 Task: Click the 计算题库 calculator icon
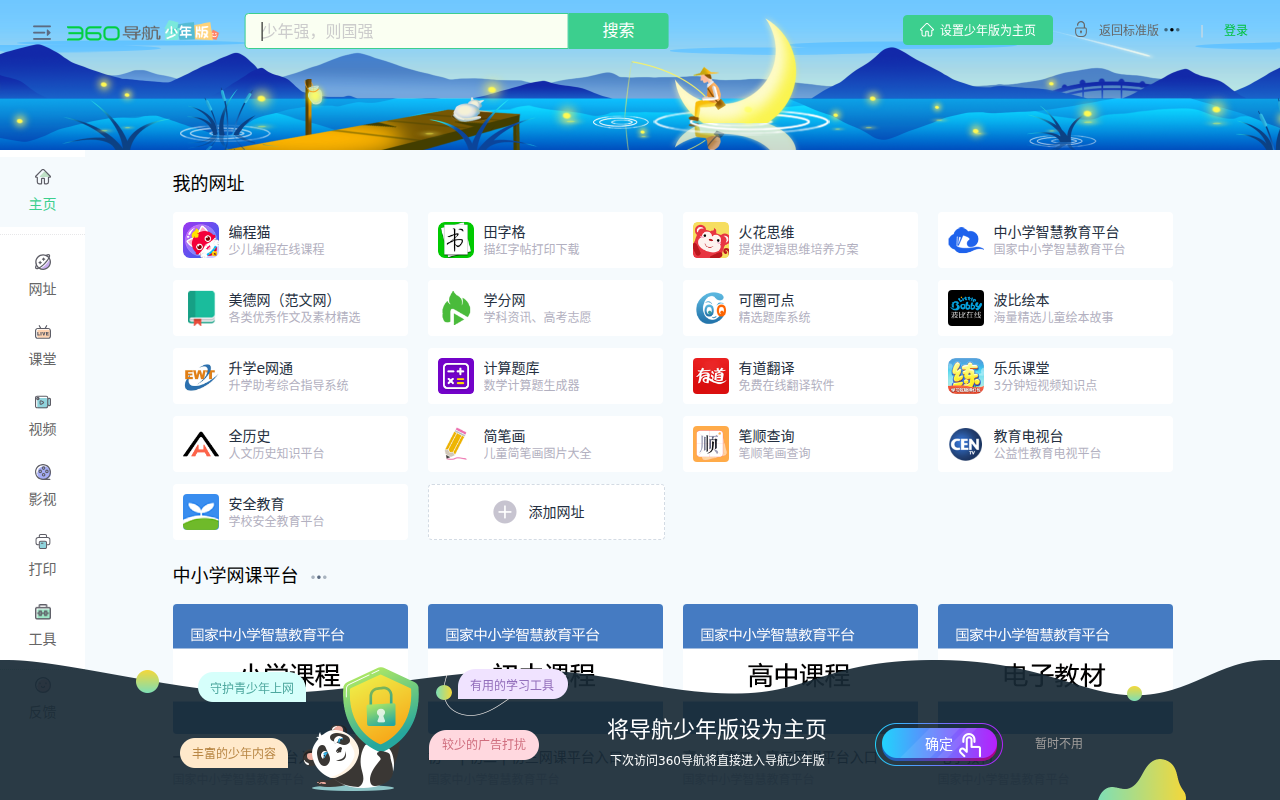tap(456, 376)
